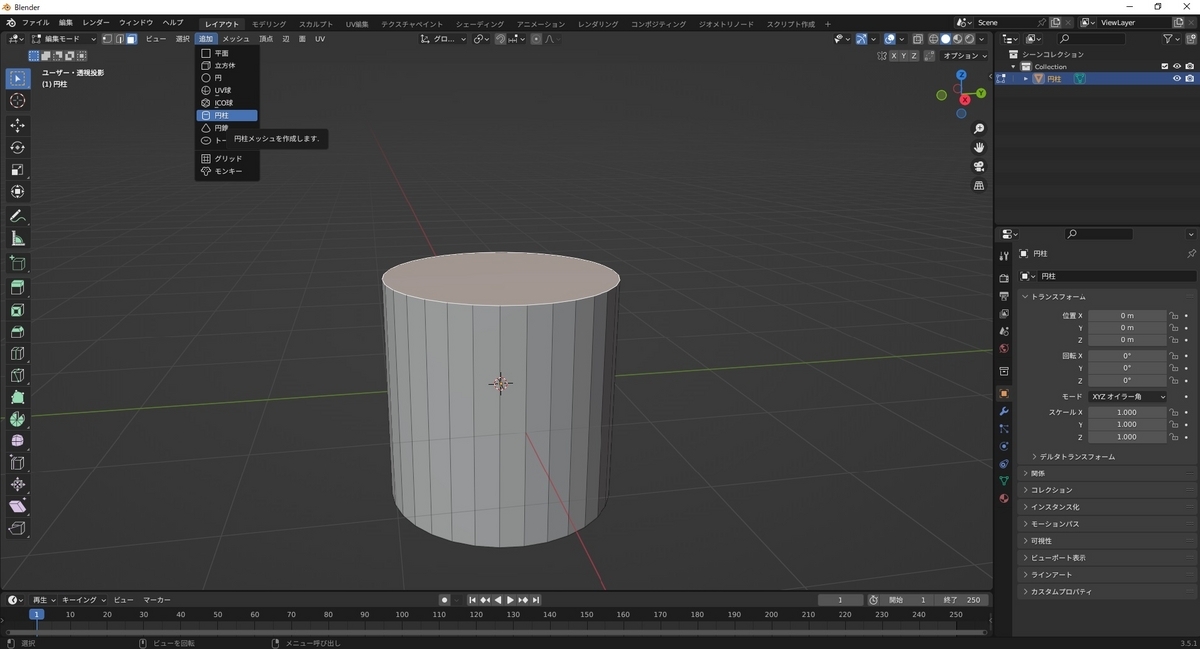This screenshot has width=1200, height=649.
Task: Switch to wireframe viewport shading
Action: tap(932, 39)
